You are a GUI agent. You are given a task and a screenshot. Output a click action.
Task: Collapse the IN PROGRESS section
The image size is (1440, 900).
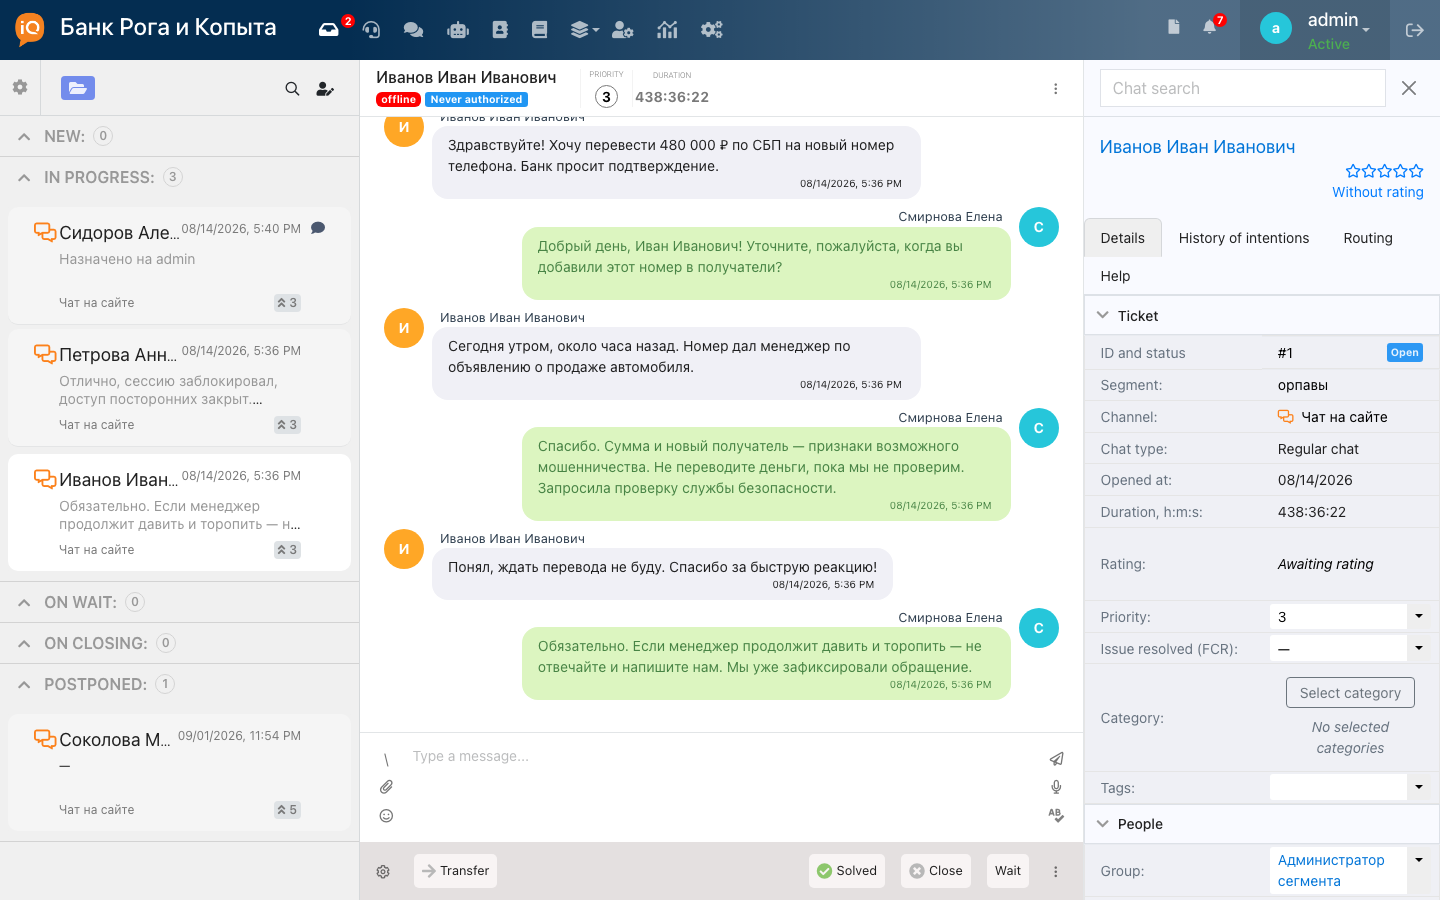24,178
